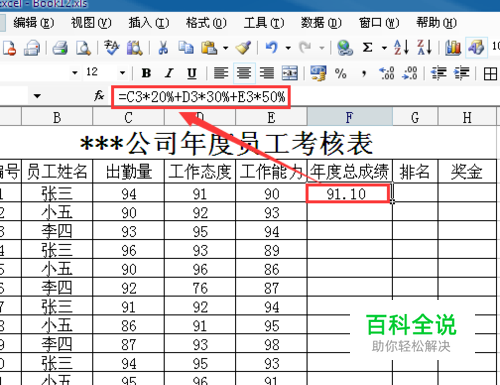The height and width of the screenshot is (385, 500).
Task: Open the Chart Wizard icon
Action: (x=453, y=48)
